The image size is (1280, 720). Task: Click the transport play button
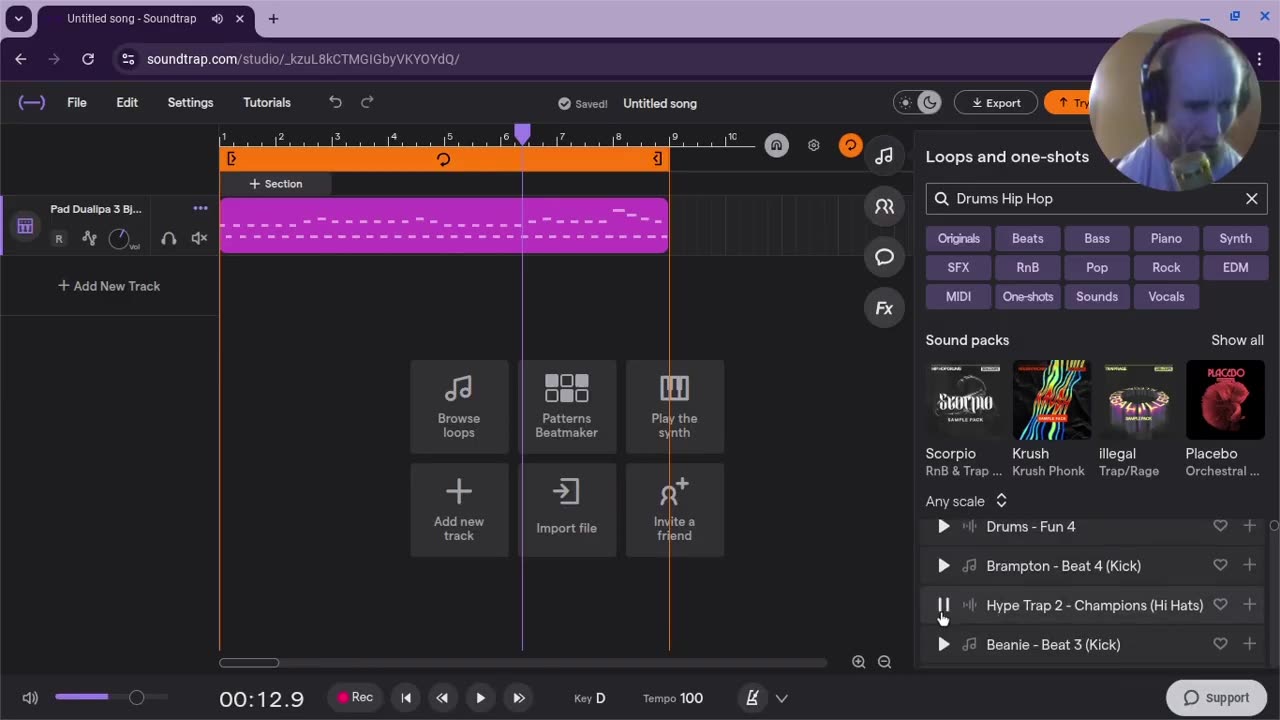481,698
